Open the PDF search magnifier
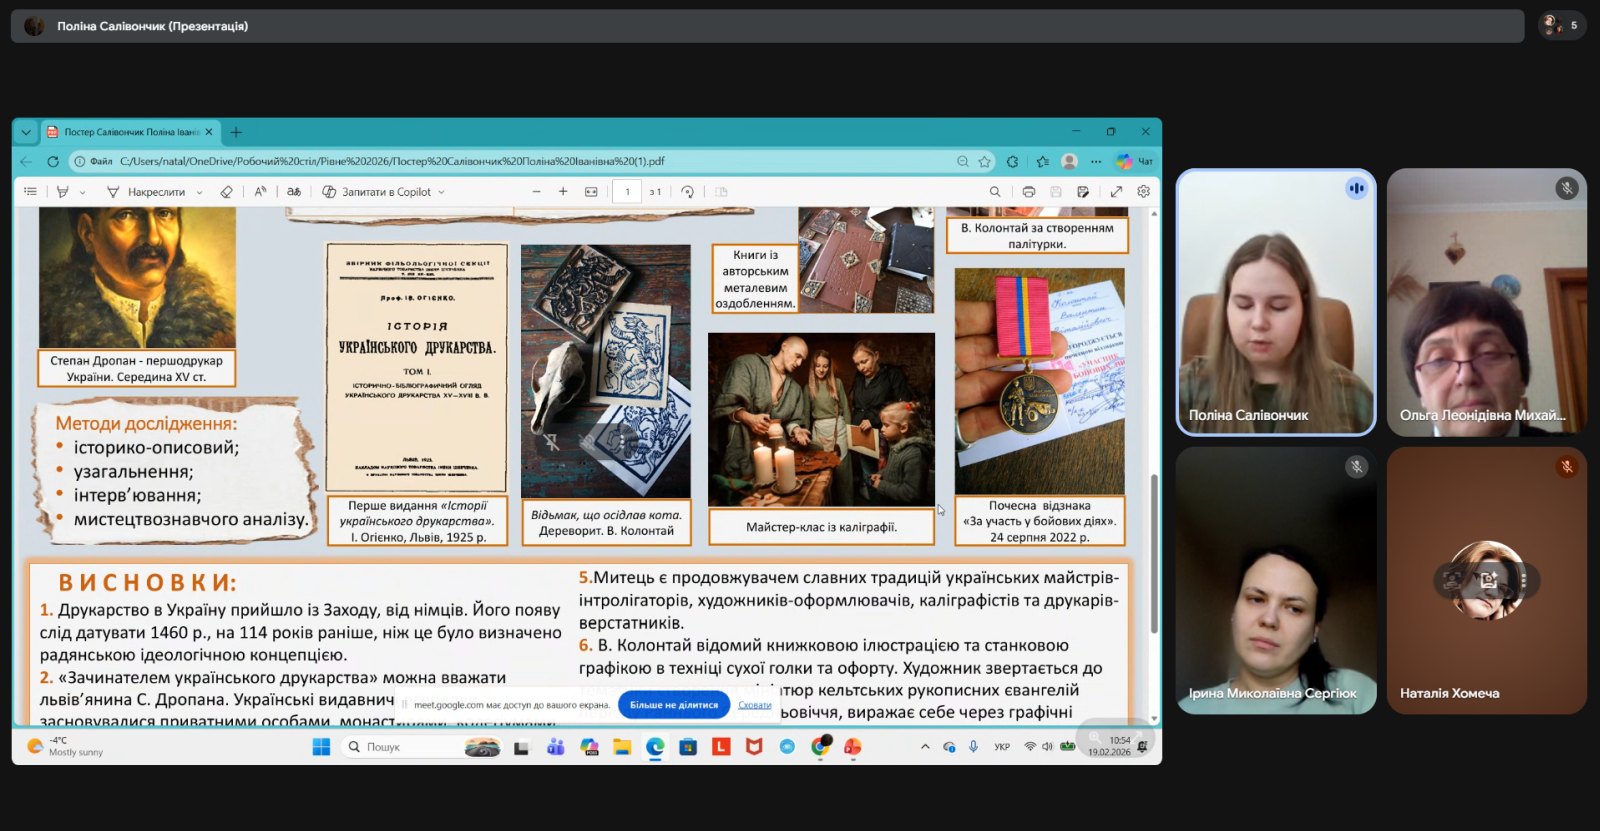The image size is (1600, 831). coord(994,192)
